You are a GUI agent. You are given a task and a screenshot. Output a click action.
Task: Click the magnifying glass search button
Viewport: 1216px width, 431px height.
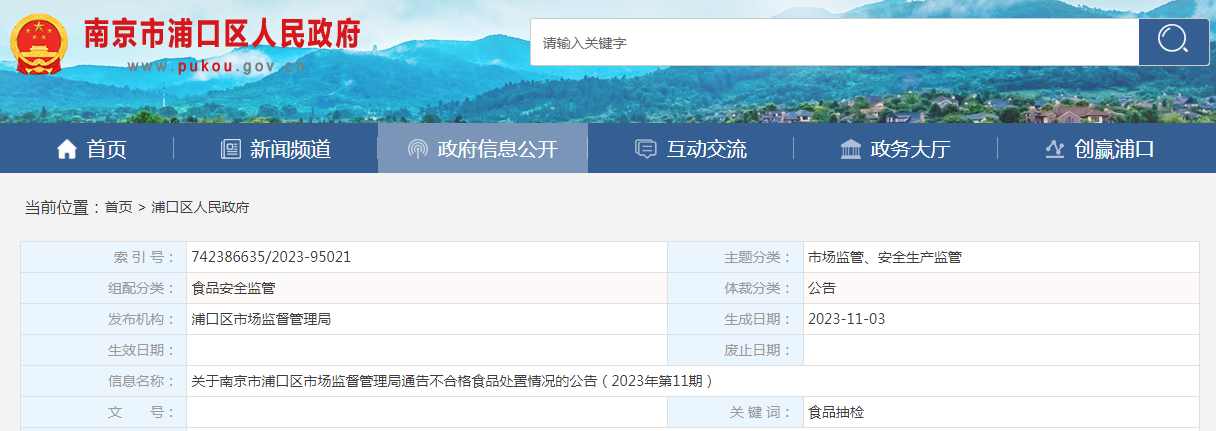pyautogui.click(x=1173, y=42)
